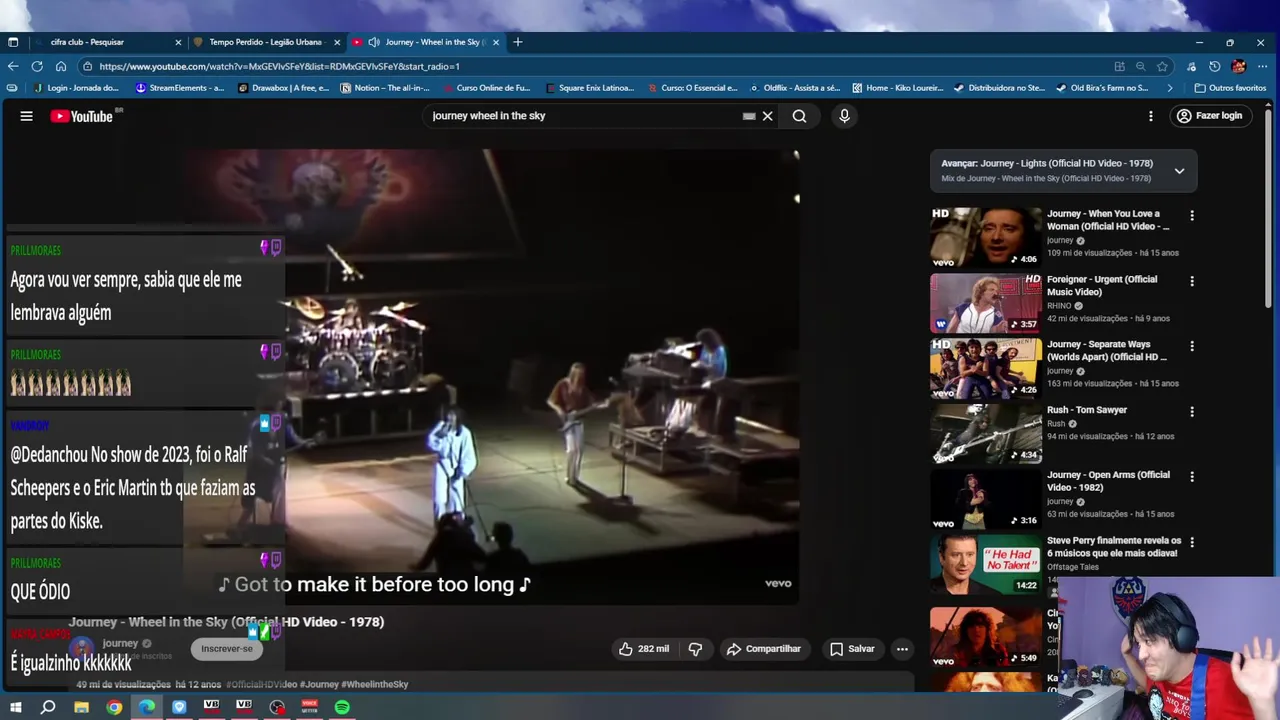Dislike the video
The height and width of the screenshot is (720, 1280).
point(695,649)
